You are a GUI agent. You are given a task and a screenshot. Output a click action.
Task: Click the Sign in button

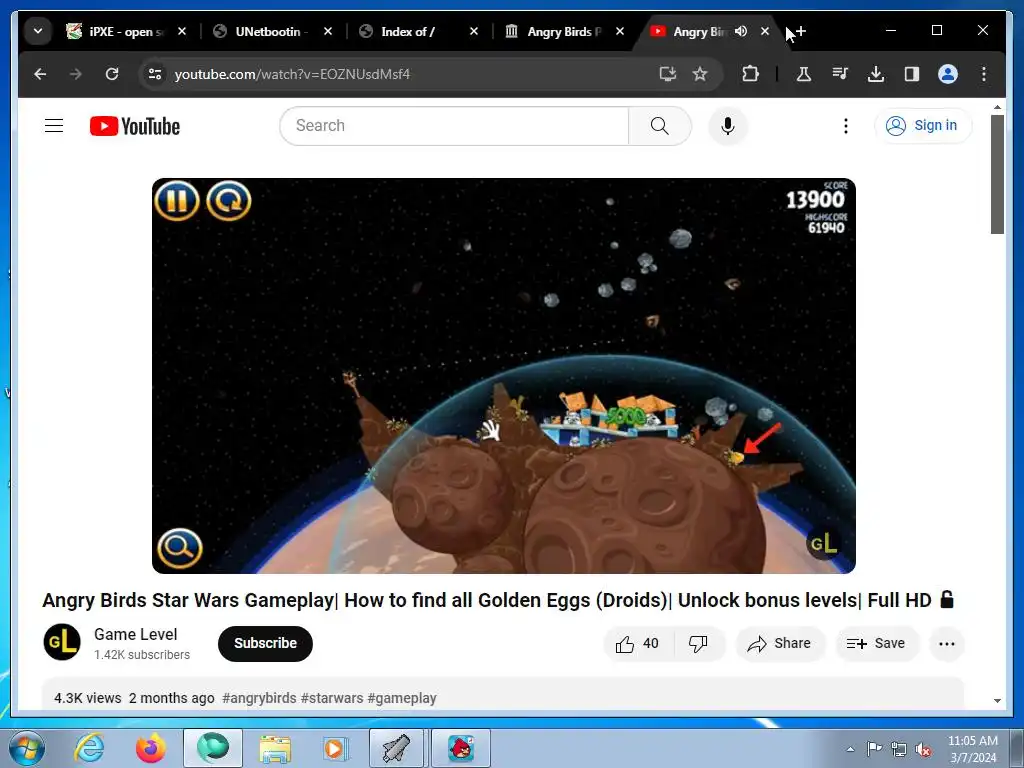(923, 125)
